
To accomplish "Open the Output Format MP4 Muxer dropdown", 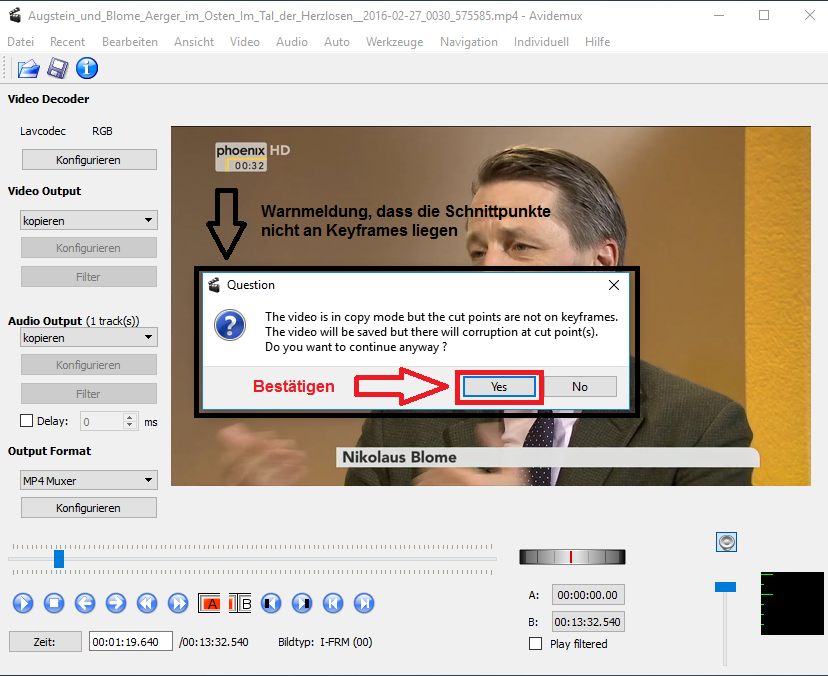I will pos(89,481).
